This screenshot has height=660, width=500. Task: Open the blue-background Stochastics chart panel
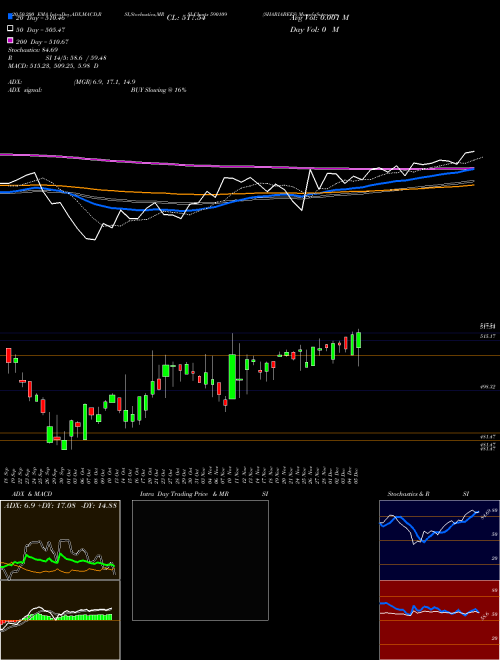coord(439,540)
